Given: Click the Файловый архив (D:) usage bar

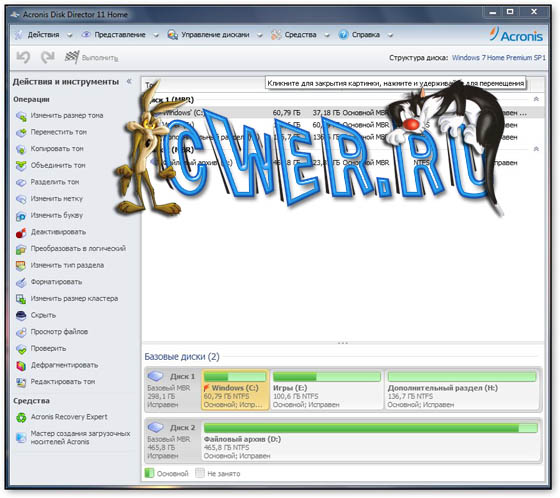Looking at the screenshot, I should click(370, 428).
